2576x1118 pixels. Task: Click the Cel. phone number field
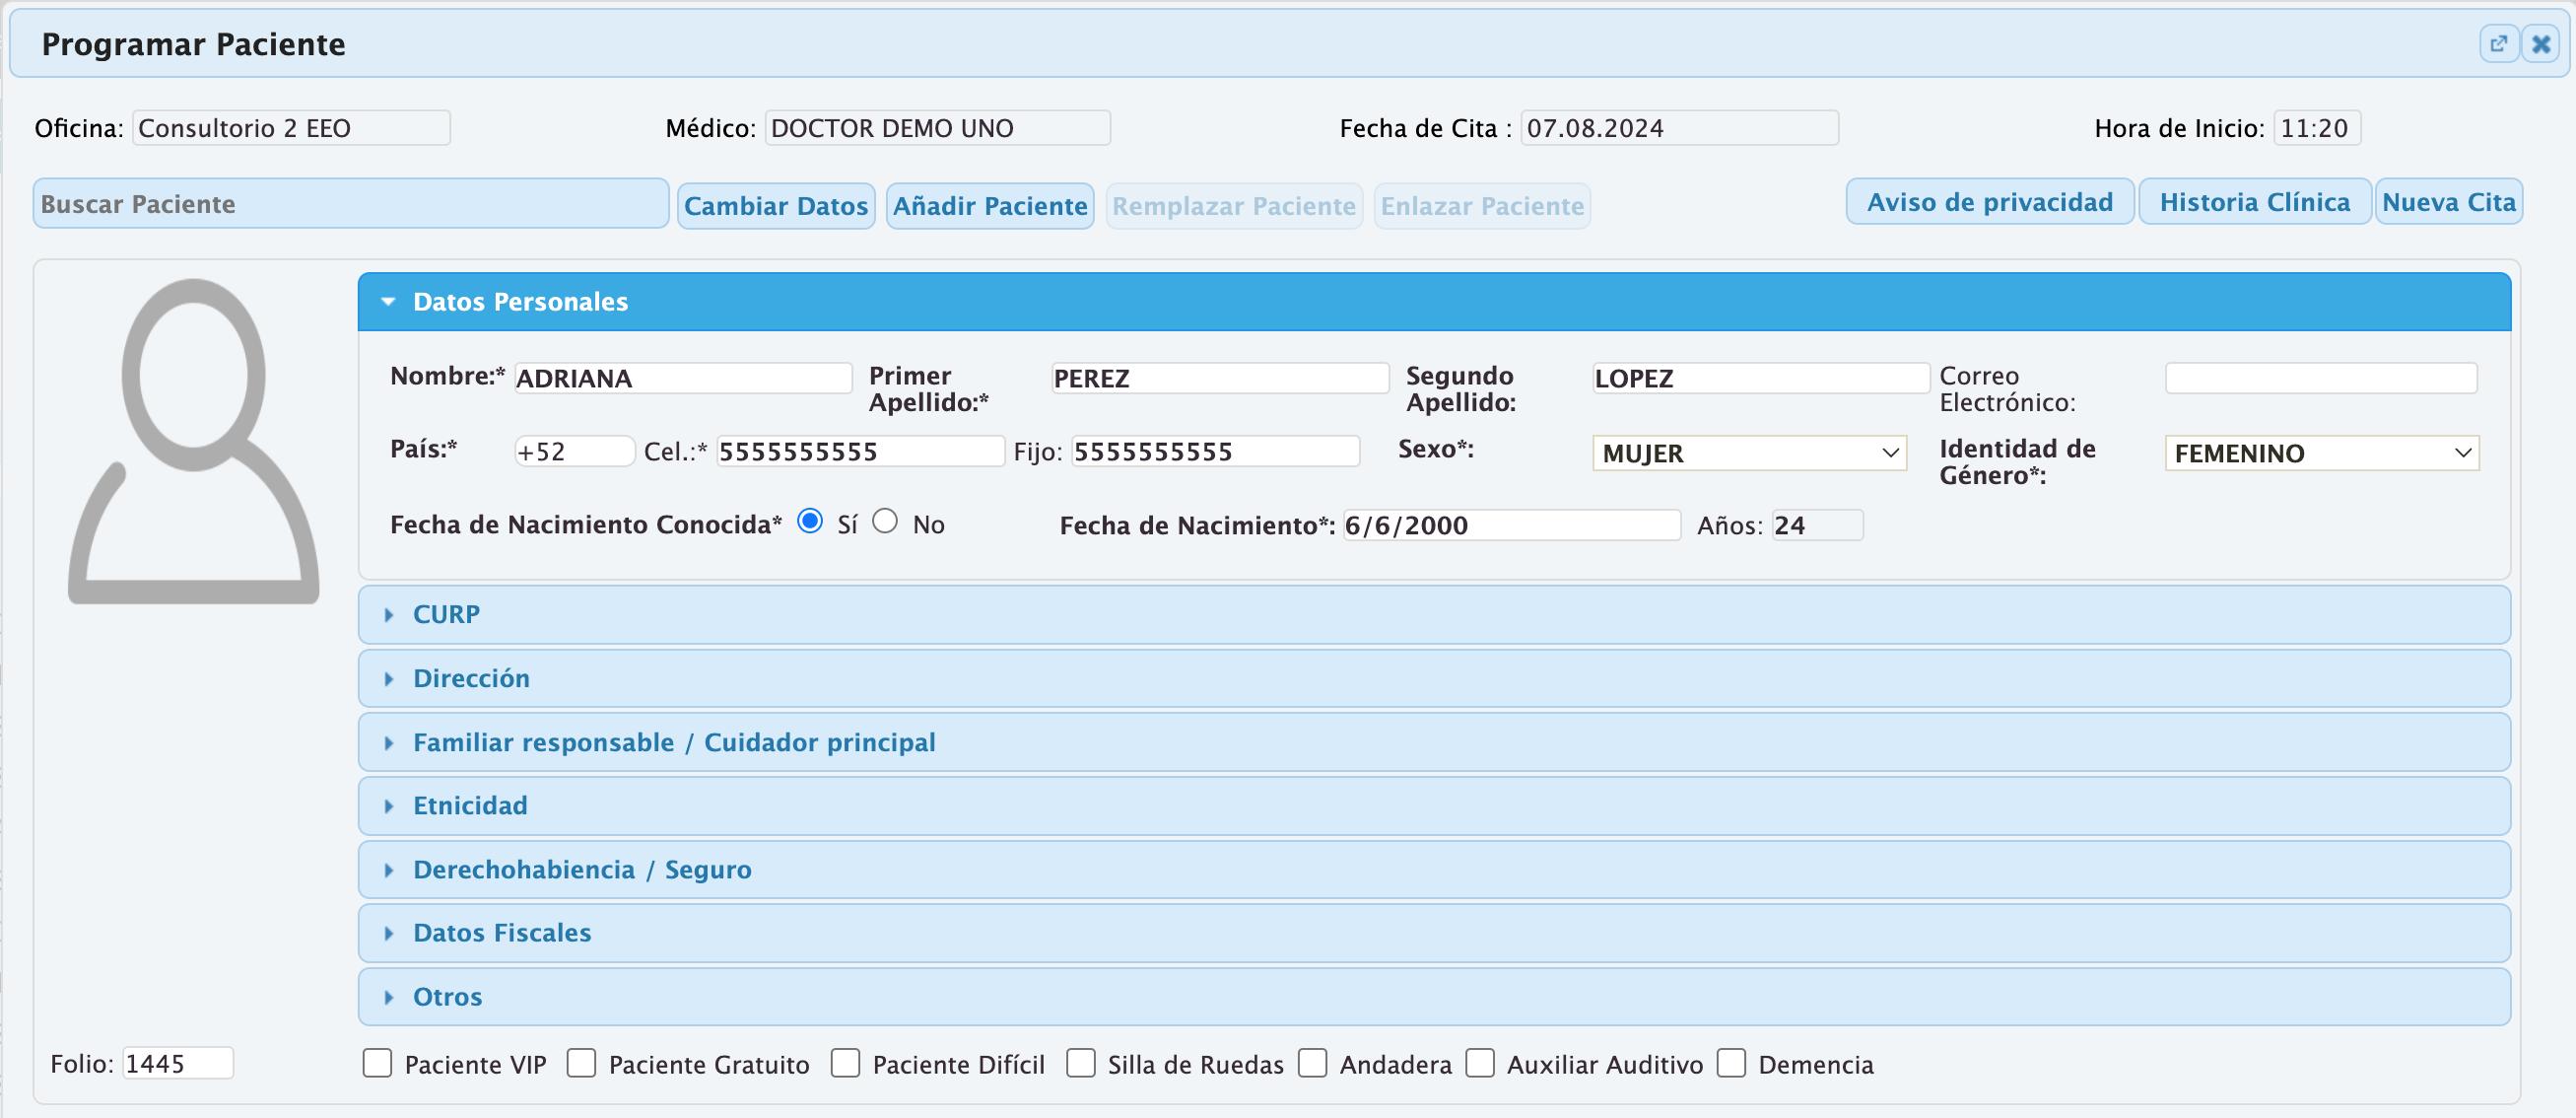pyautogui.click(x=861, y=451)
